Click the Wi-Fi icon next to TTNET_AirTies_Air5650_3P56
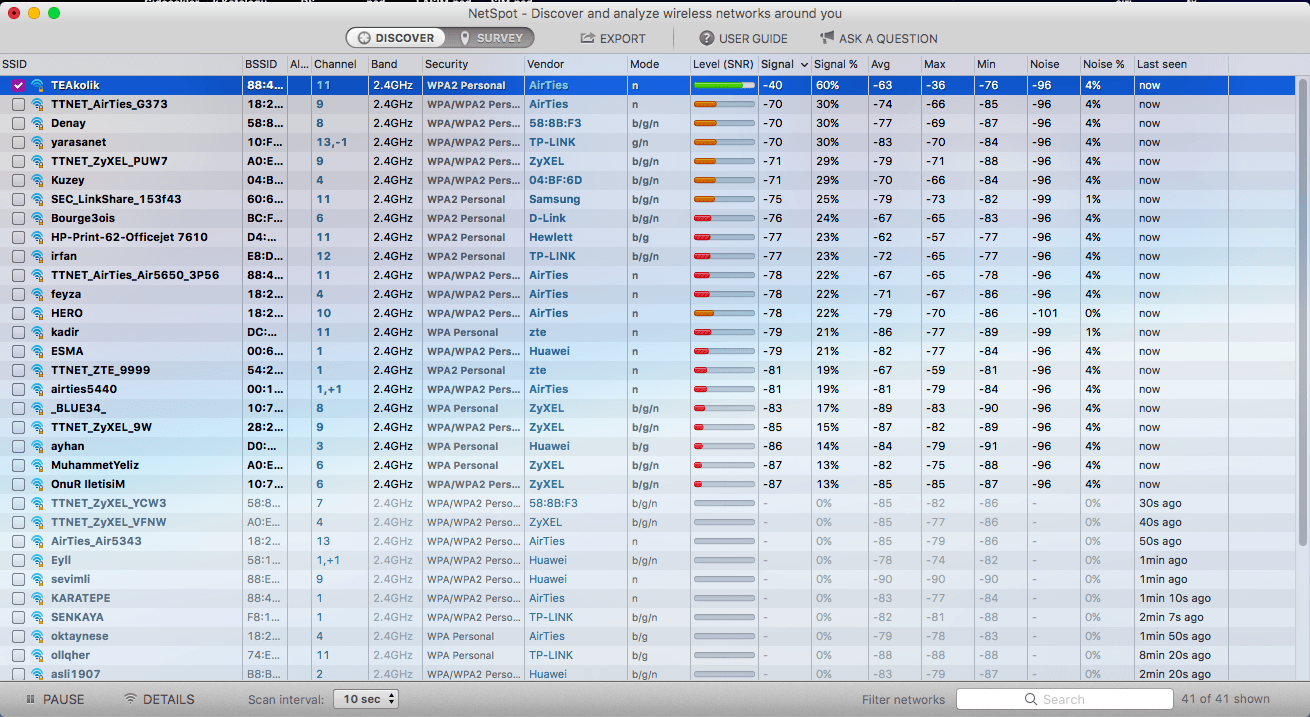The height and width of the screenshot is (717, 1310). (x=38, y=275)
